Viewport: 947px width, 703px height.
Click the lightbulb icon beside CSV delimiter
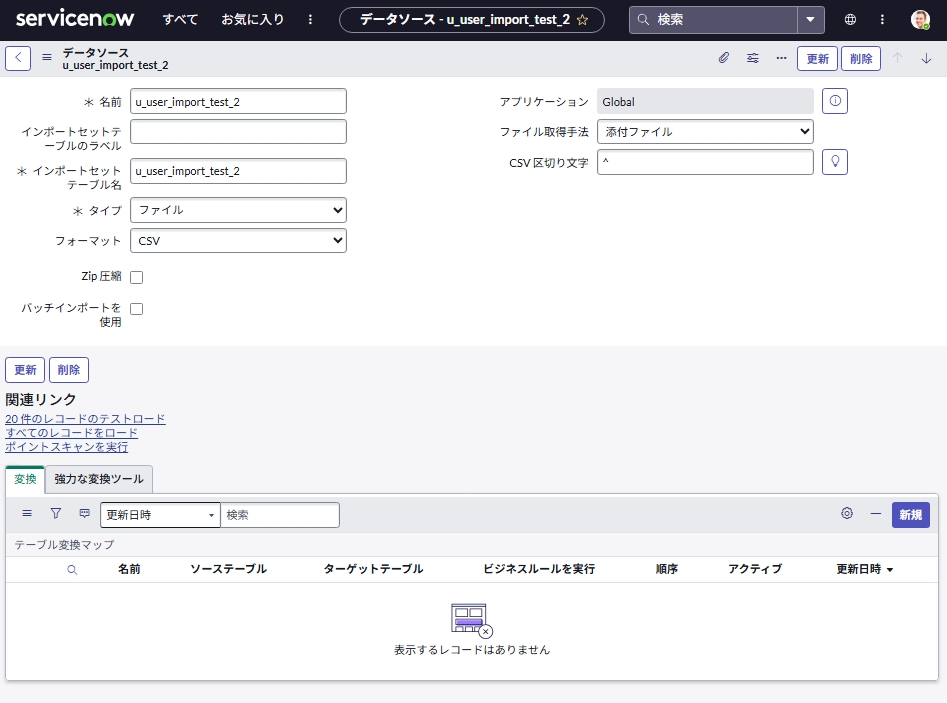pyautogui.click(x=835, y=162)
